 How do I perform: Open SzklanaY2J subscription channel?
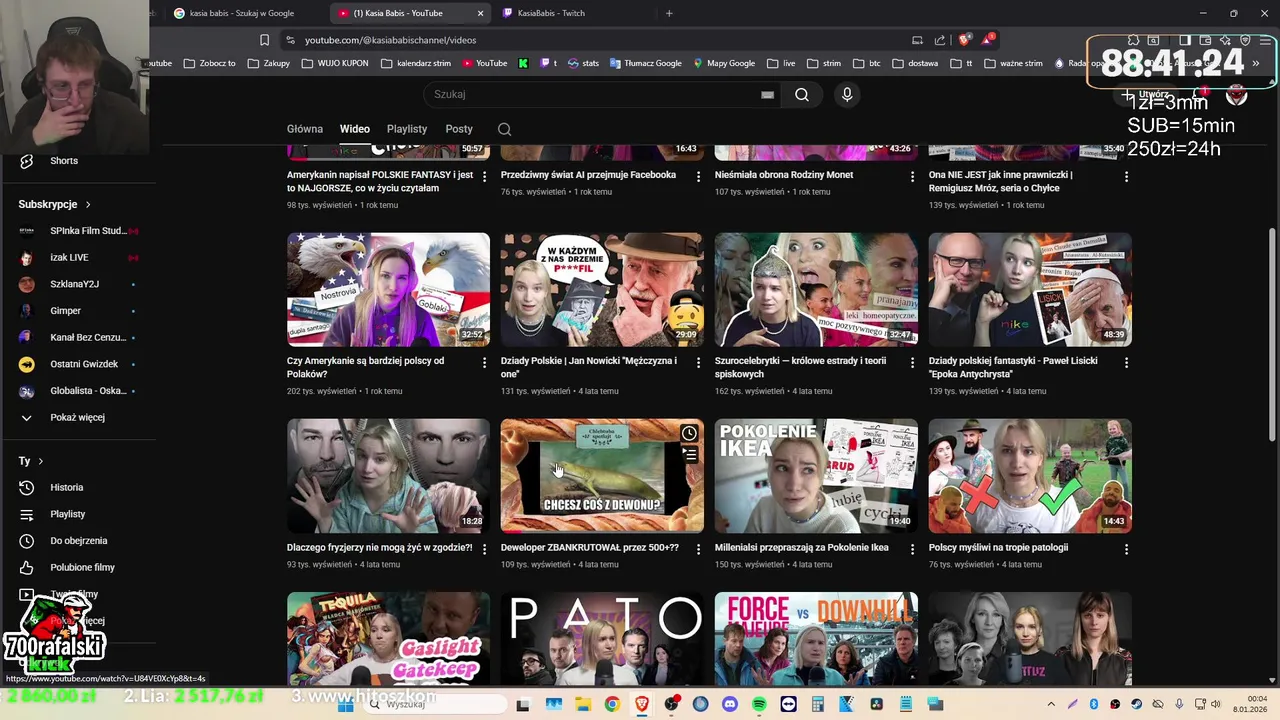click(x=74, y=284)
